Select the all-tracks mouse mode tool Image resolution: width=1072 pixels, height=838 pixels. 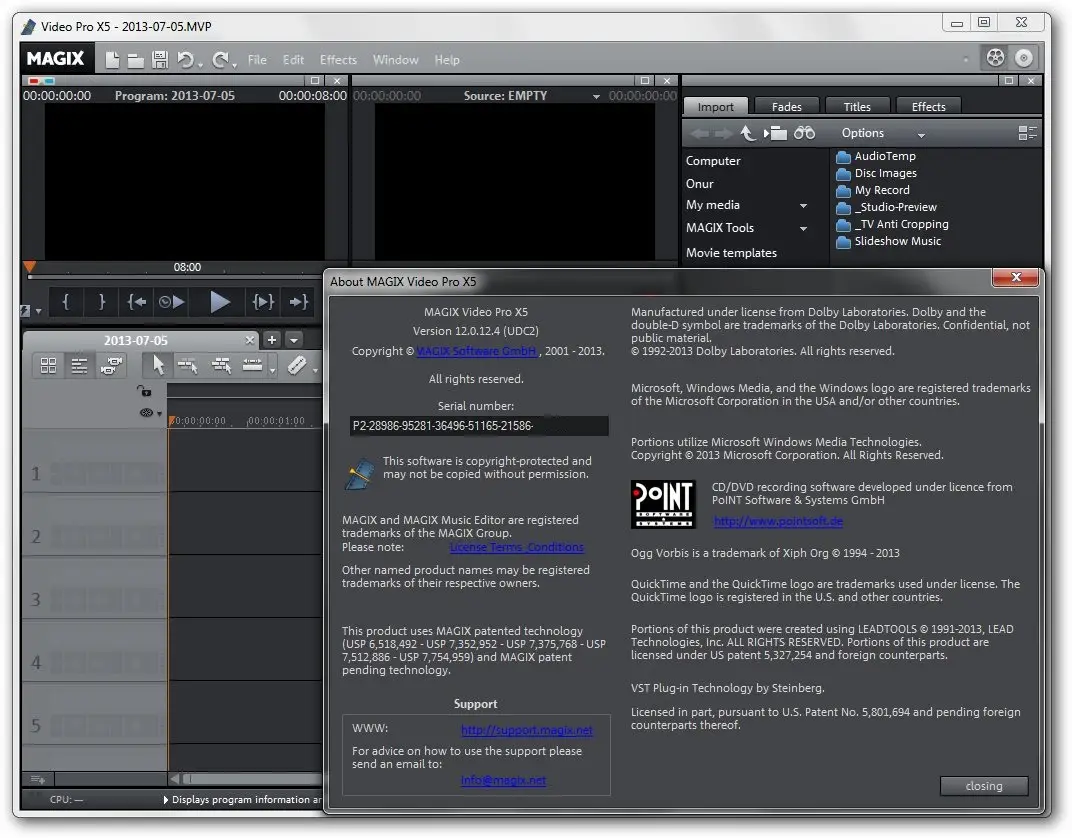(x=221, y=366)
